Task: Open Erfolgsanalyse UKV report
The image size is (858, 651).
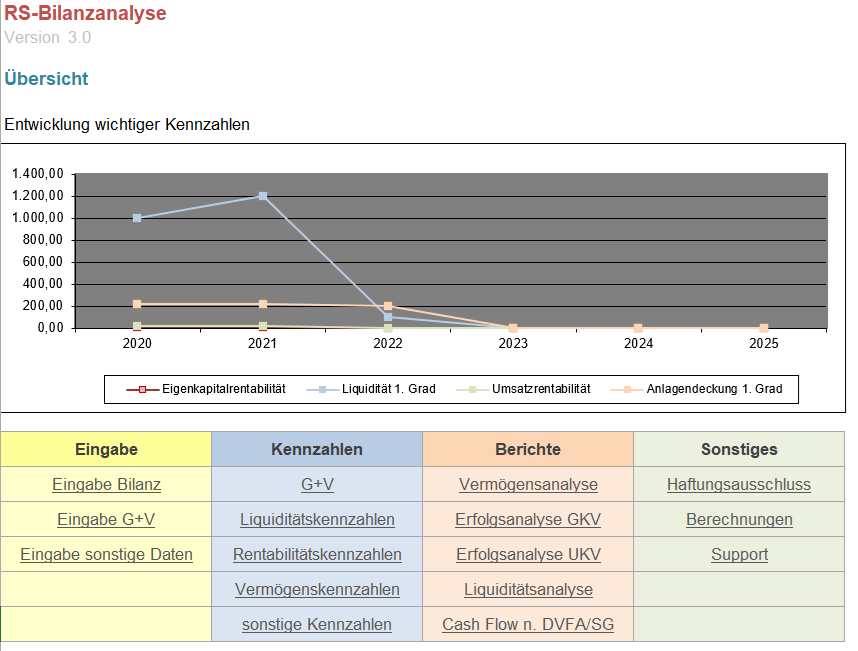Action: click(528, 554)
